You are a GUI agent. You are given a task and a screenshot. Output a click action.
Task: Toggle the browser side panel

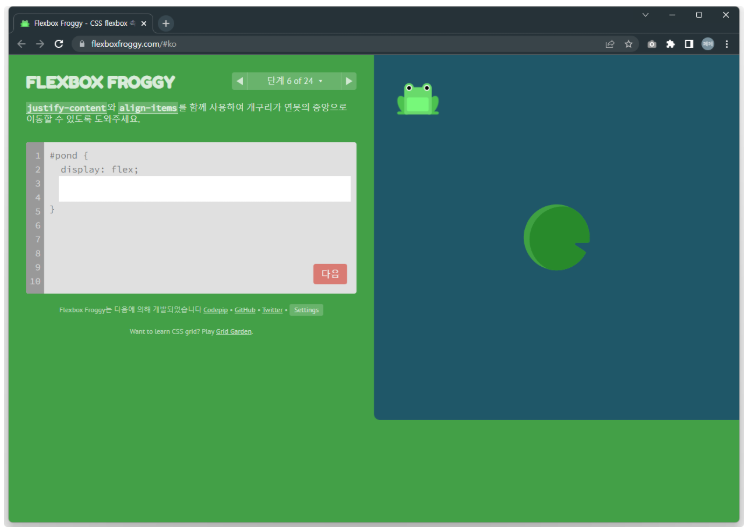689,44
